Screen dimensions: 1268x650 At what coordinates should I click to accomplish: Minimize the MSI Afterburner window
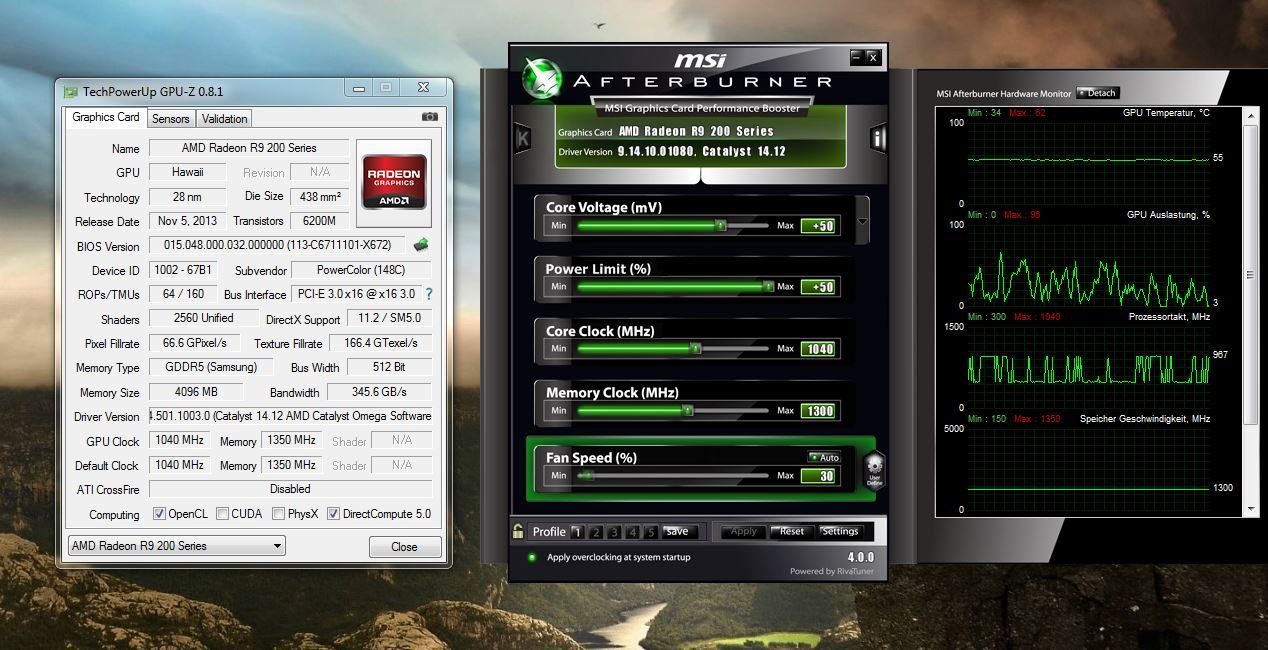[857, 57]
